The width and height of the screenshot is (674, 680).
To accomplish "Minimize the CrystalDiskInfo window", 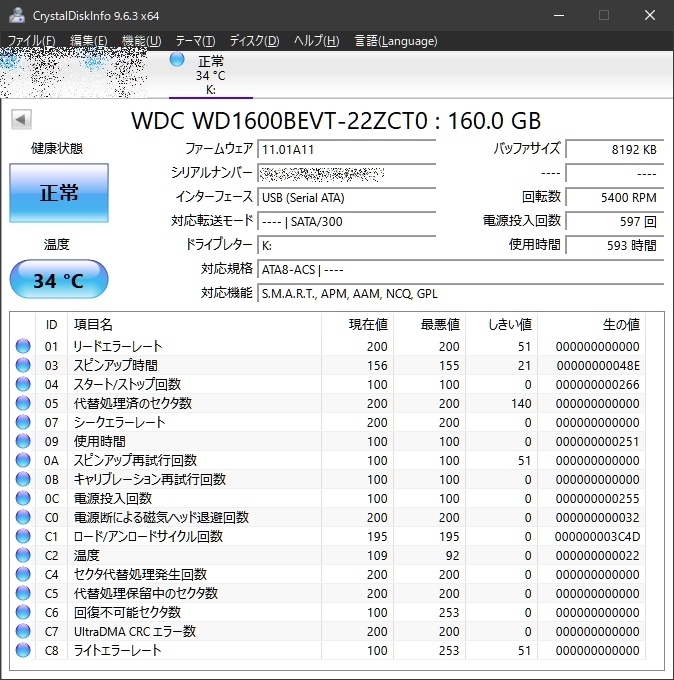I will [559, 16].
